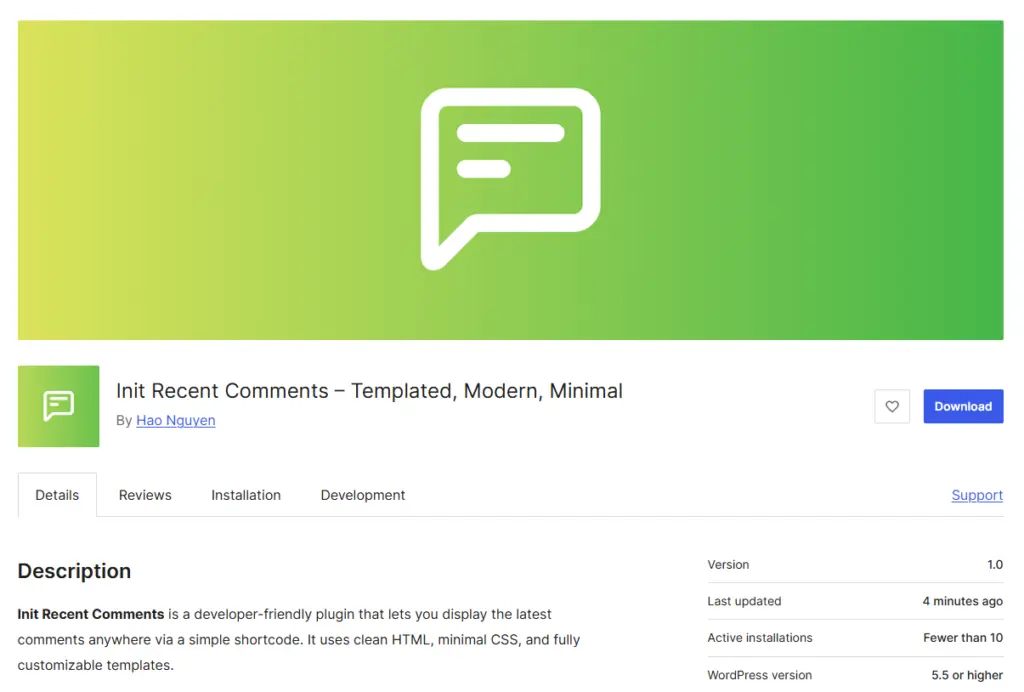The width and height of the screenshot is (1024, 692).
Task: Click the '4 minutes ago' value
Action: [963, 601]
